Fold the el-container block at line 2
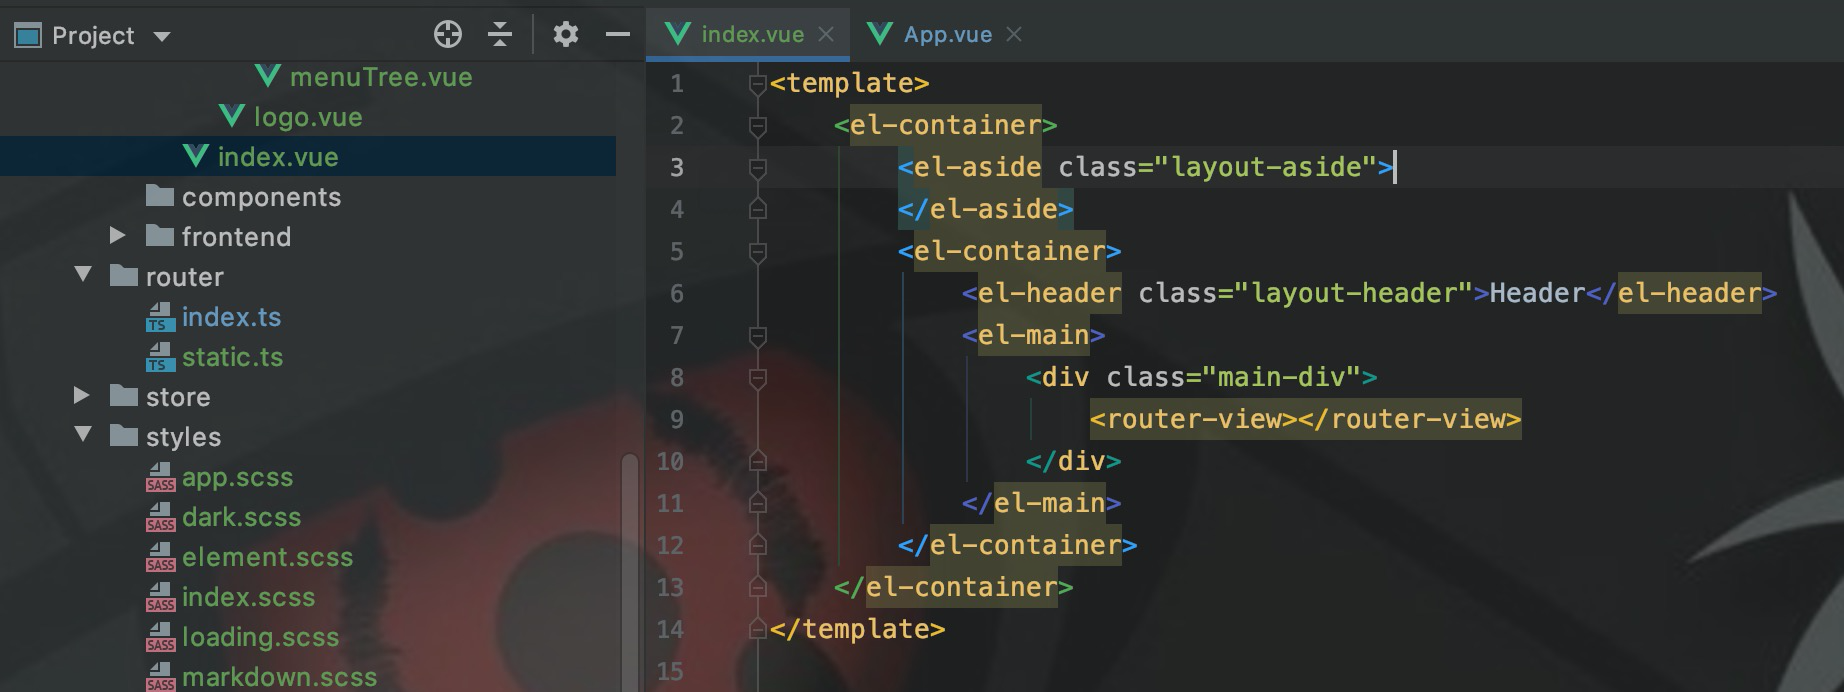This screenshot has width=1844, height=692. coord(758,127)
